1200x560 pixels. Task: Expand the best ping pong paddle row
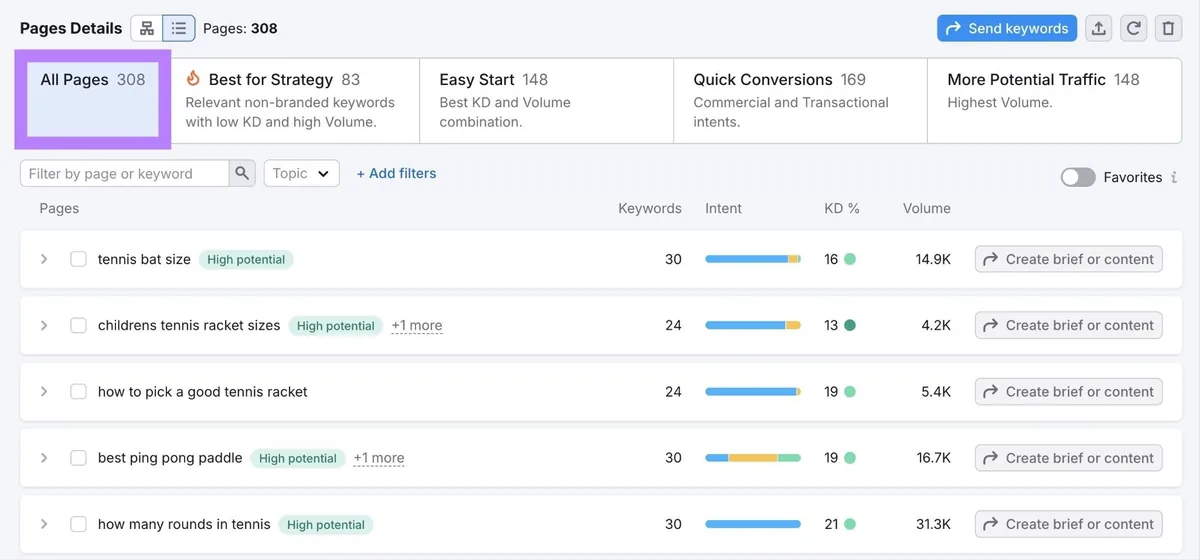(x=44, y=458)
